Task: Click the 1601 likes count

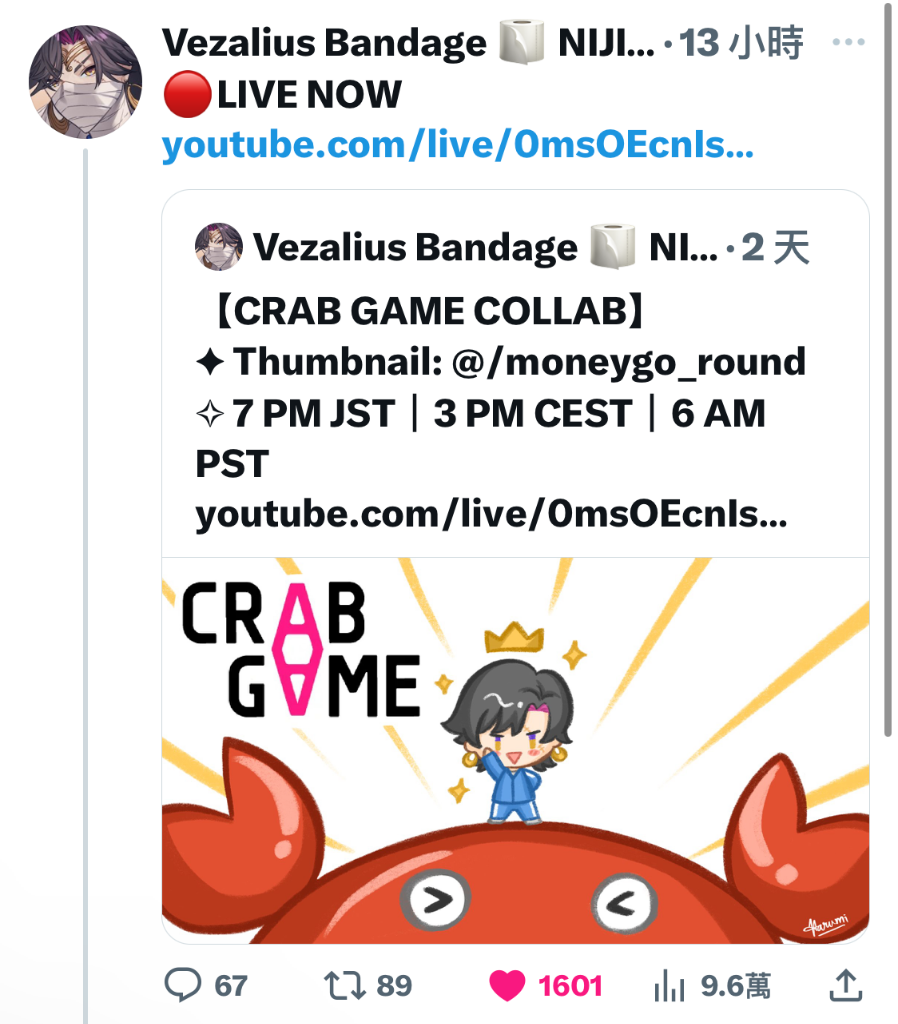Action: [570, 986]
